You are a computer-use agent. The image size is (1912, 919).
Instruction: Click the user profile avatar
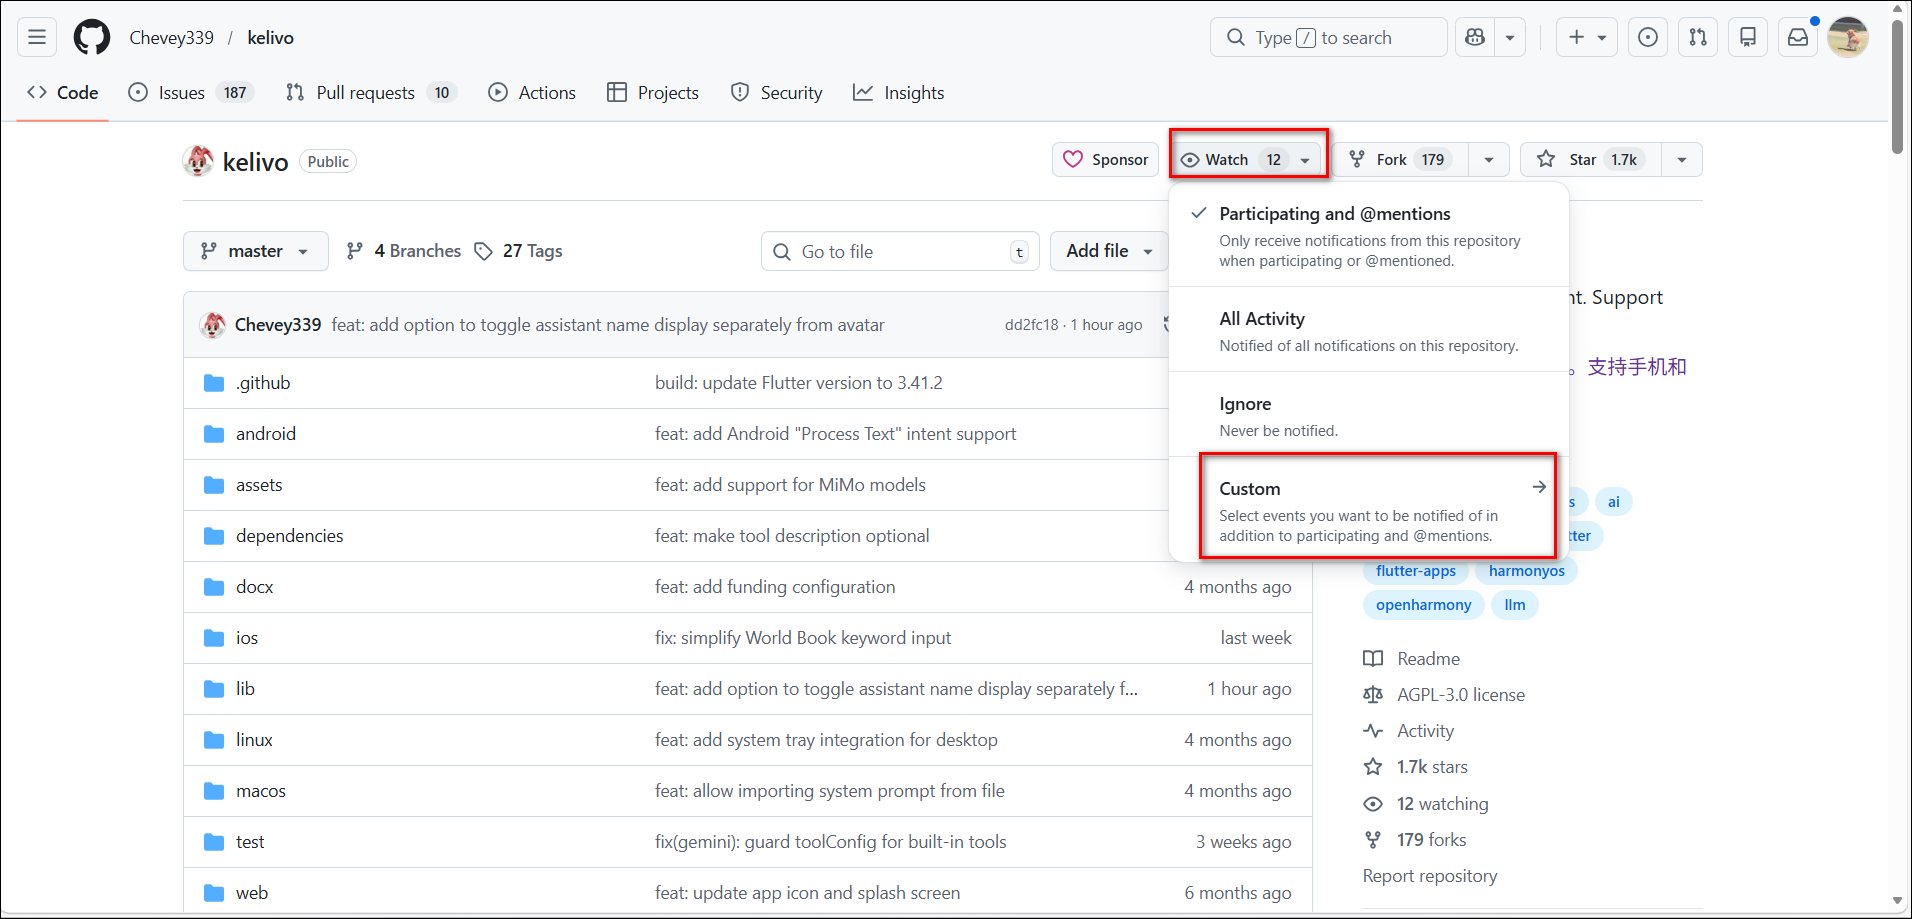tap(1847, 38)
